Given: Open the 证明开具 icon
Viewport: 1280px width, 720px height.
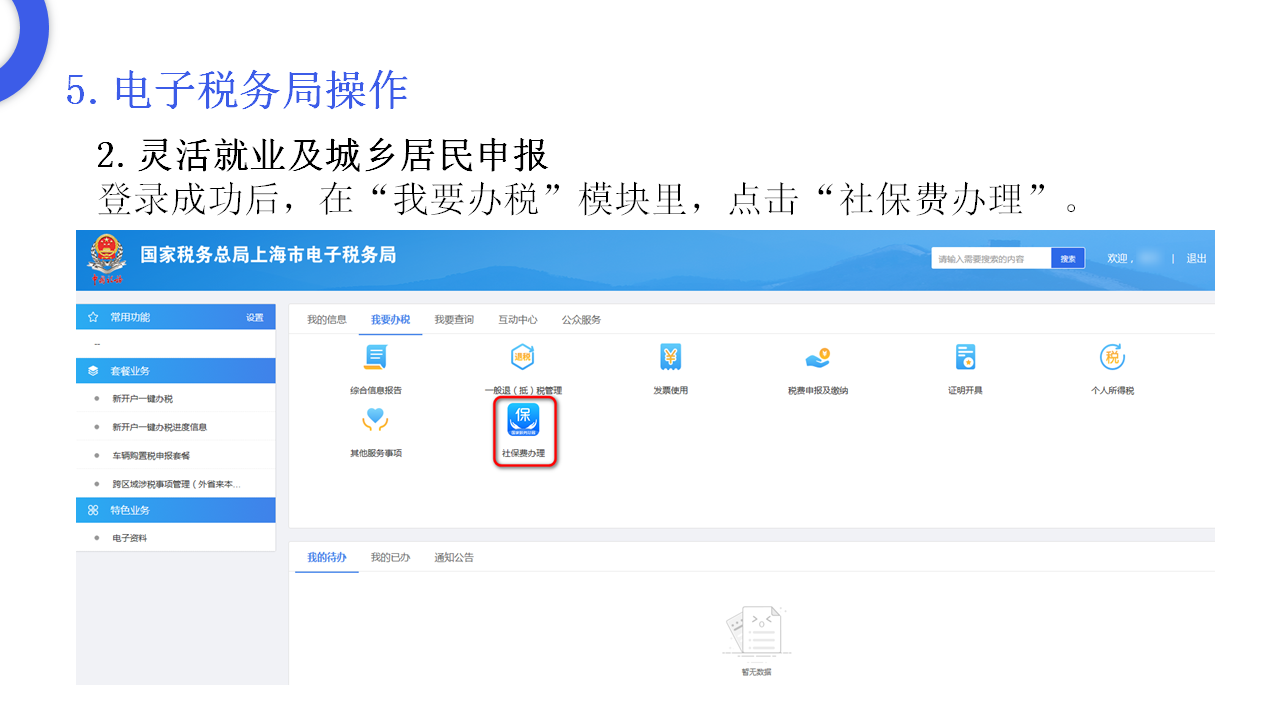Looking at the screenshot, I should tap(965, 357).
